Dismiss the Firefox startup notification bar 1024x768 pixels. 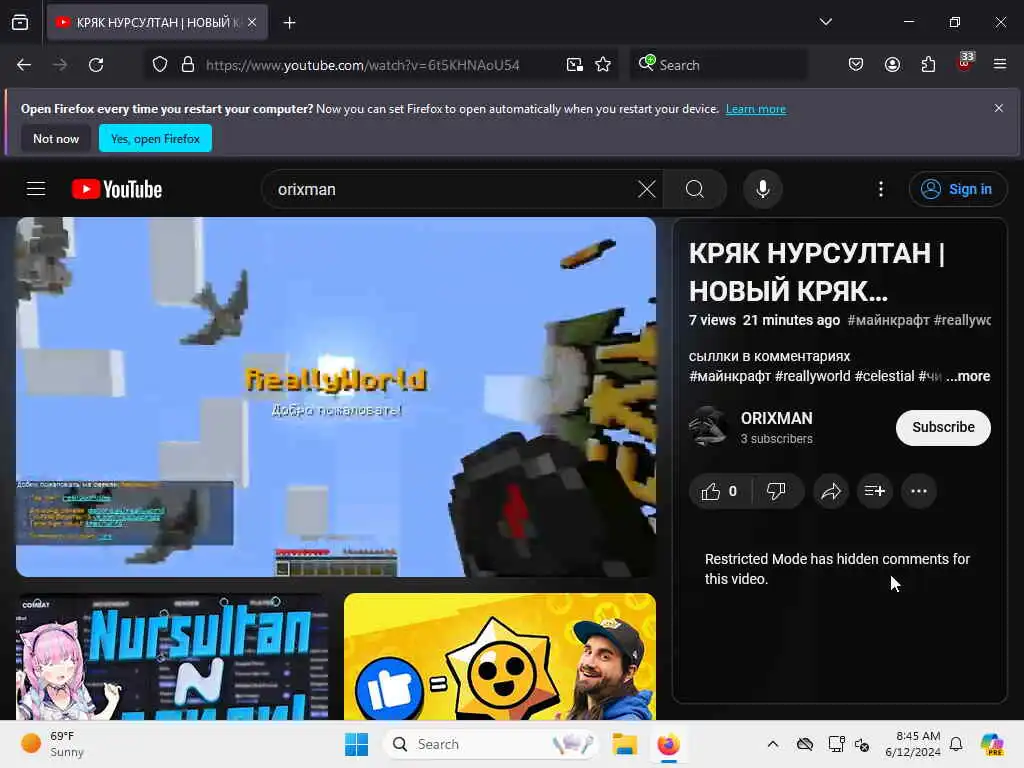point(999,108)
